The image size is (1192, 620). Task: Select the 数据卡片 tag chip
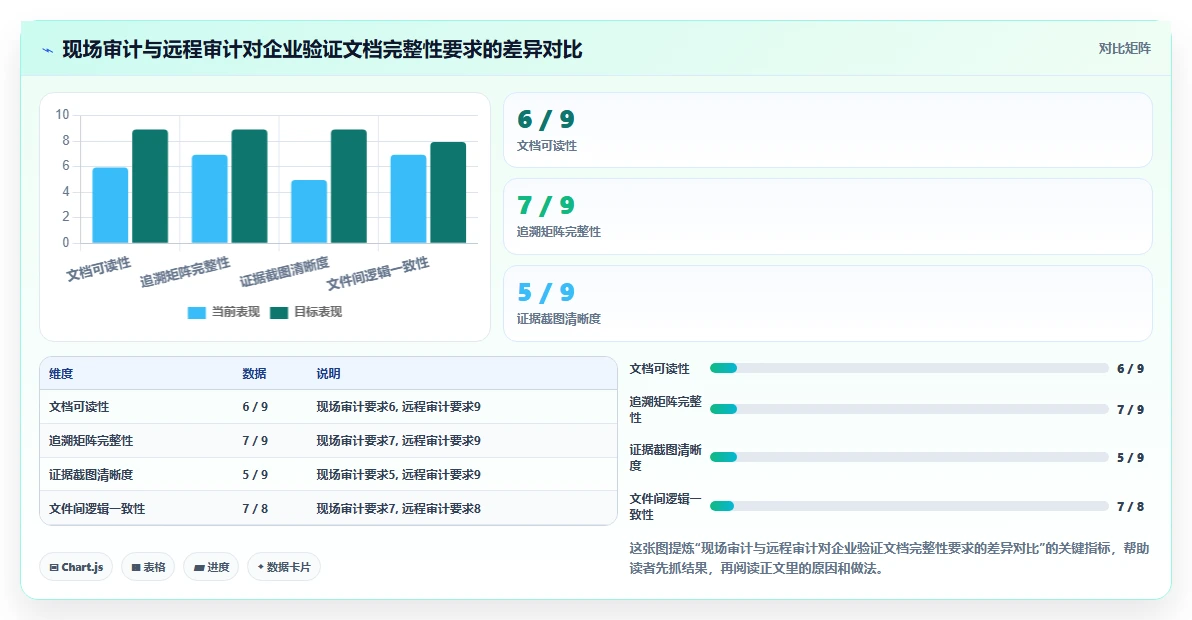(284, 567)
